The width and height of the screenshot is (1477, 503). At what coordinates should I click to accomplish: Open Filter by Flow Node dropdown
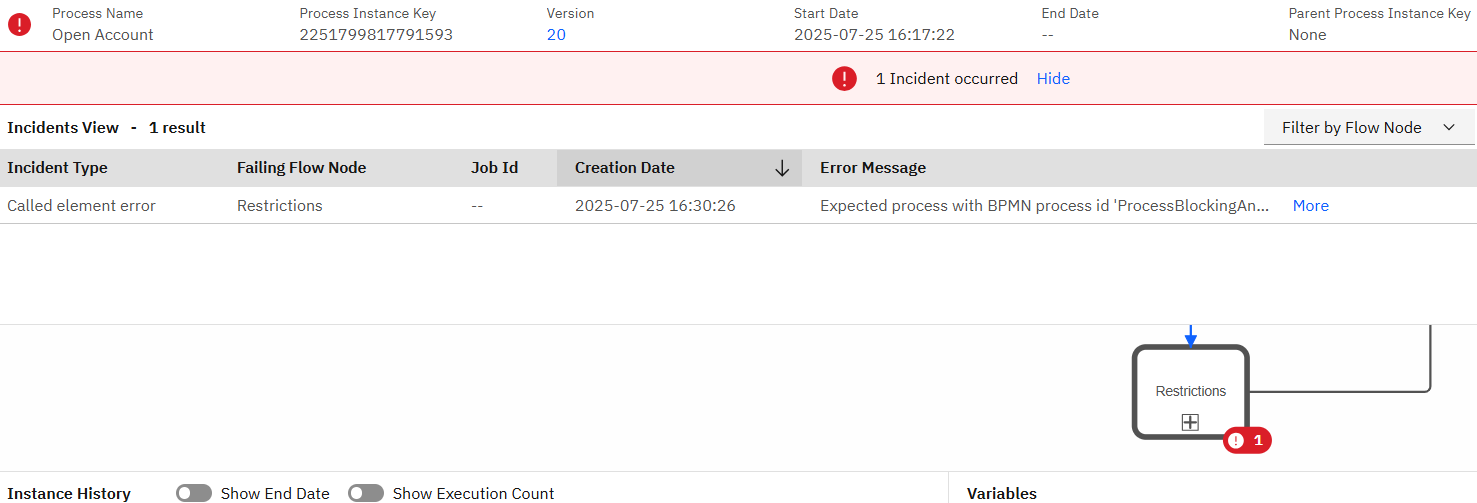coord(1370,127)
